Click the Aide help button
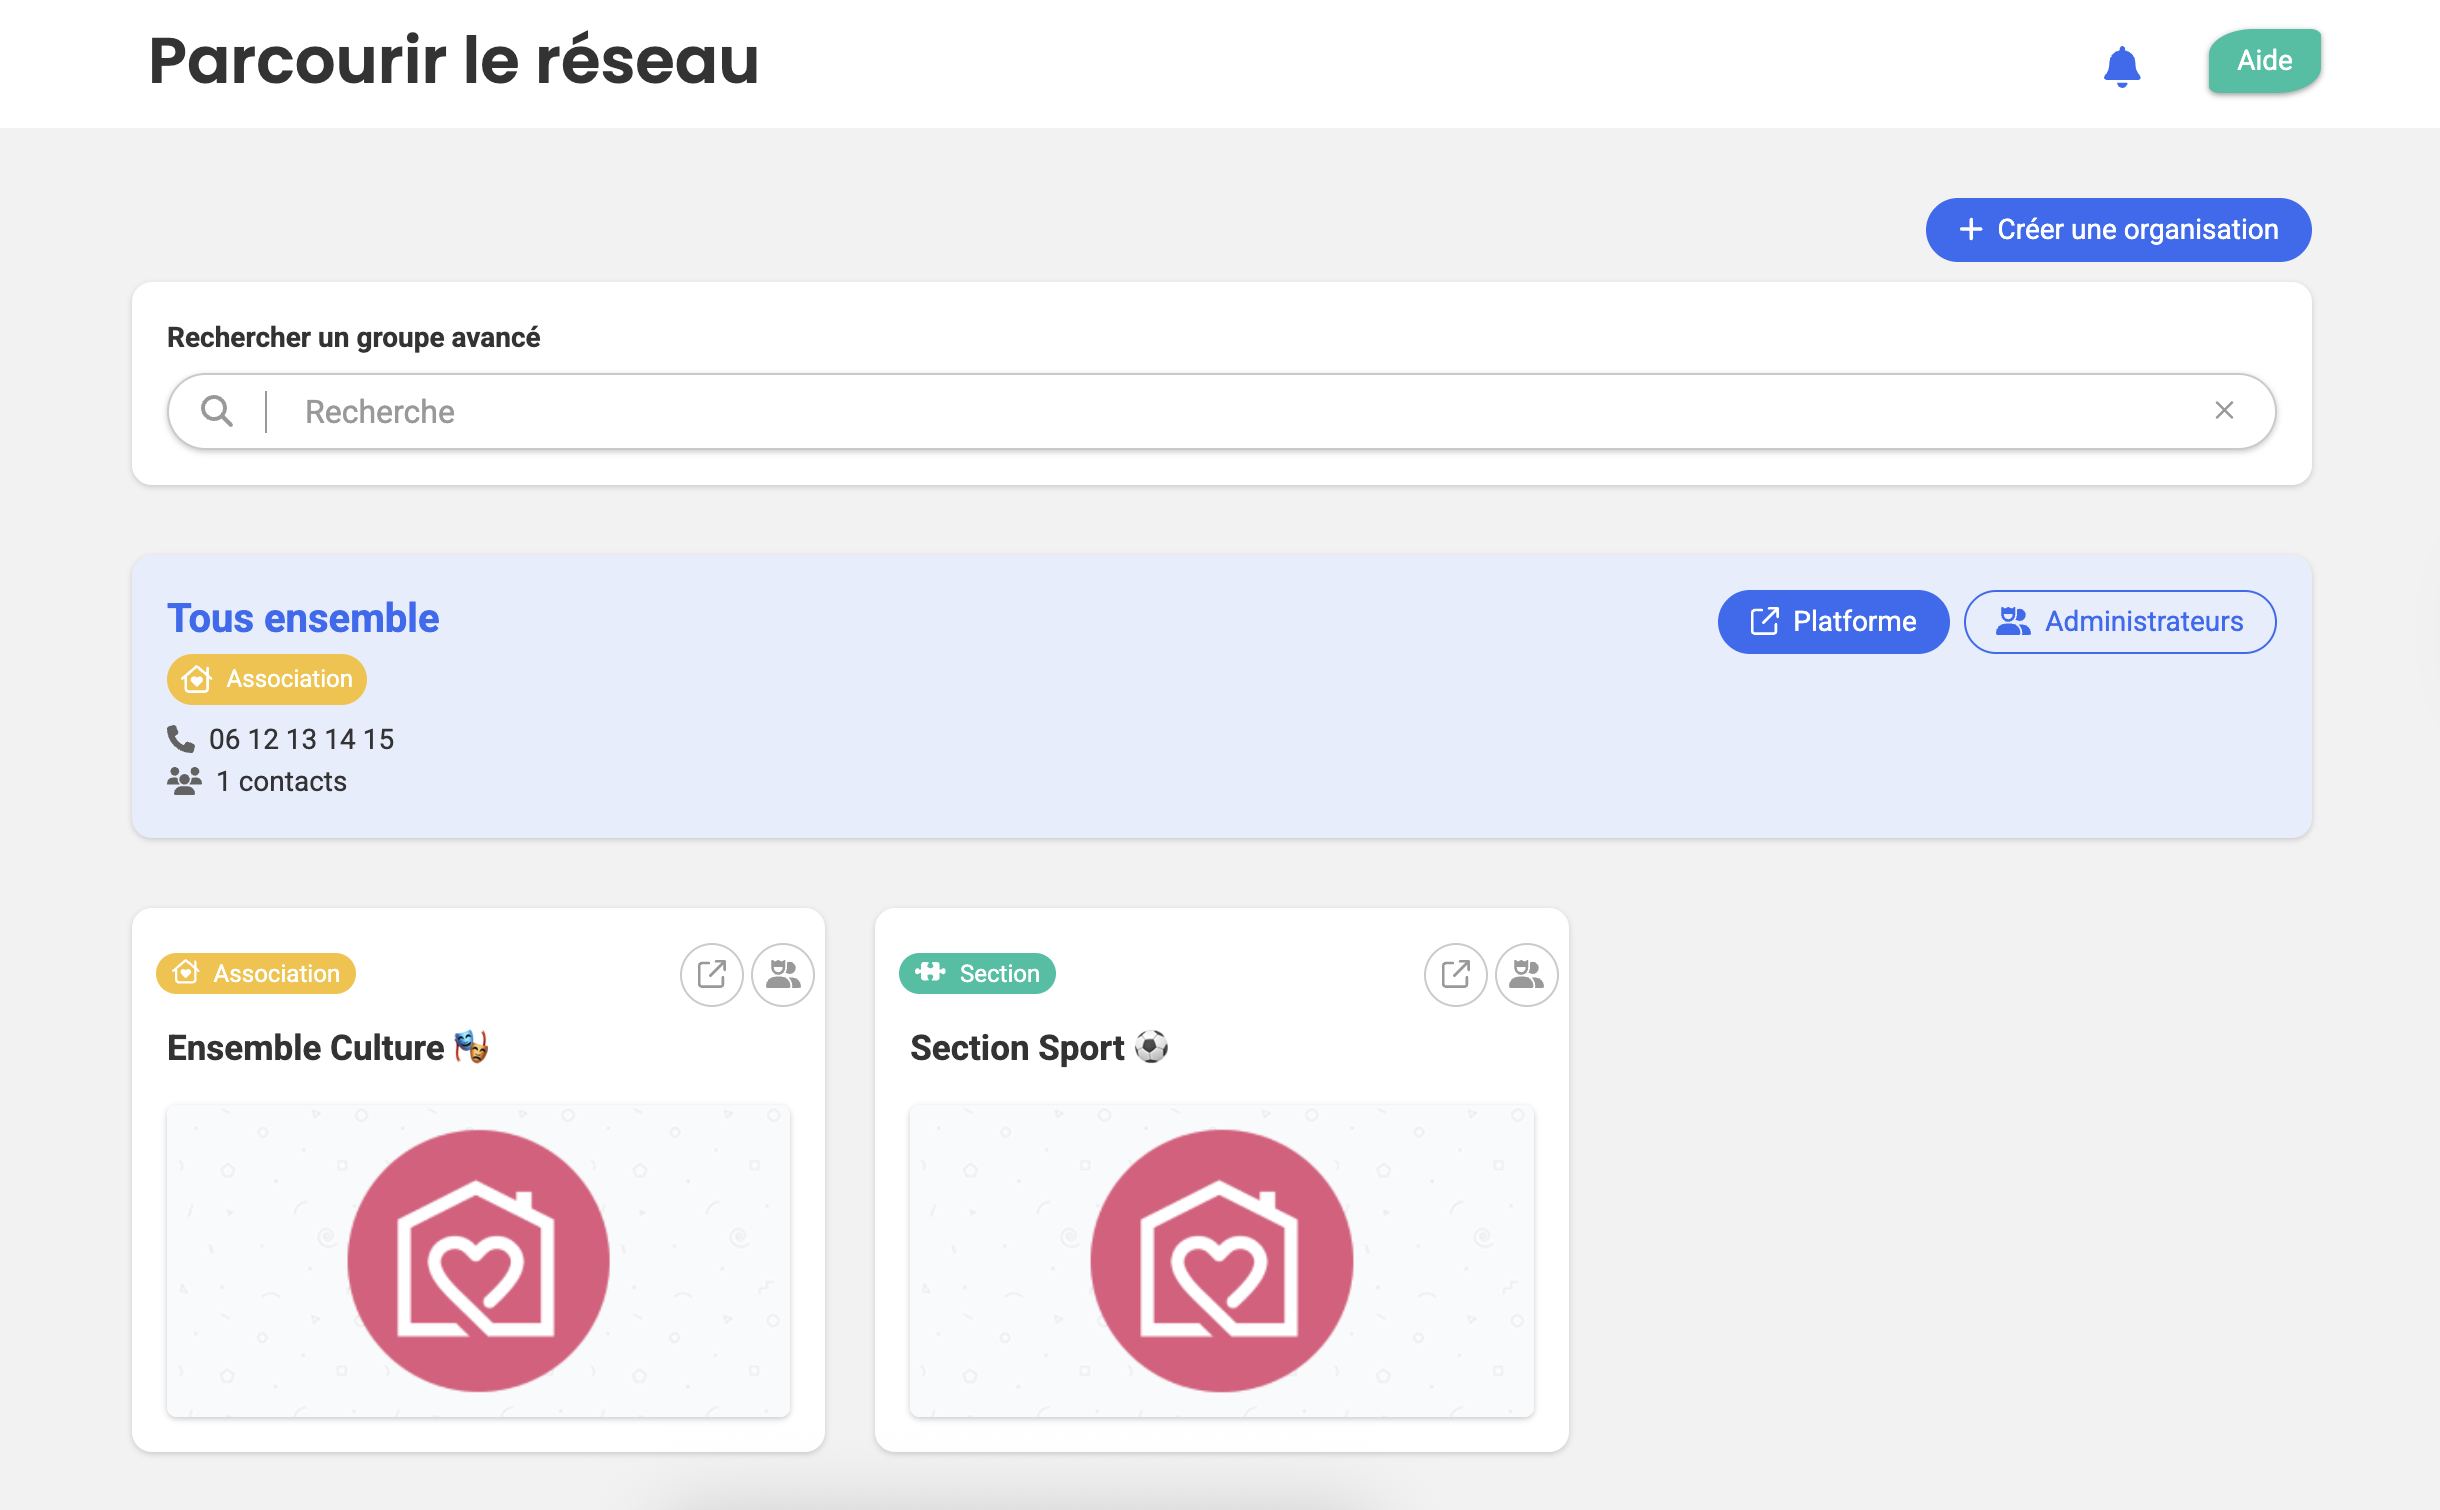2440x1510 pixels. [2264, 61]
